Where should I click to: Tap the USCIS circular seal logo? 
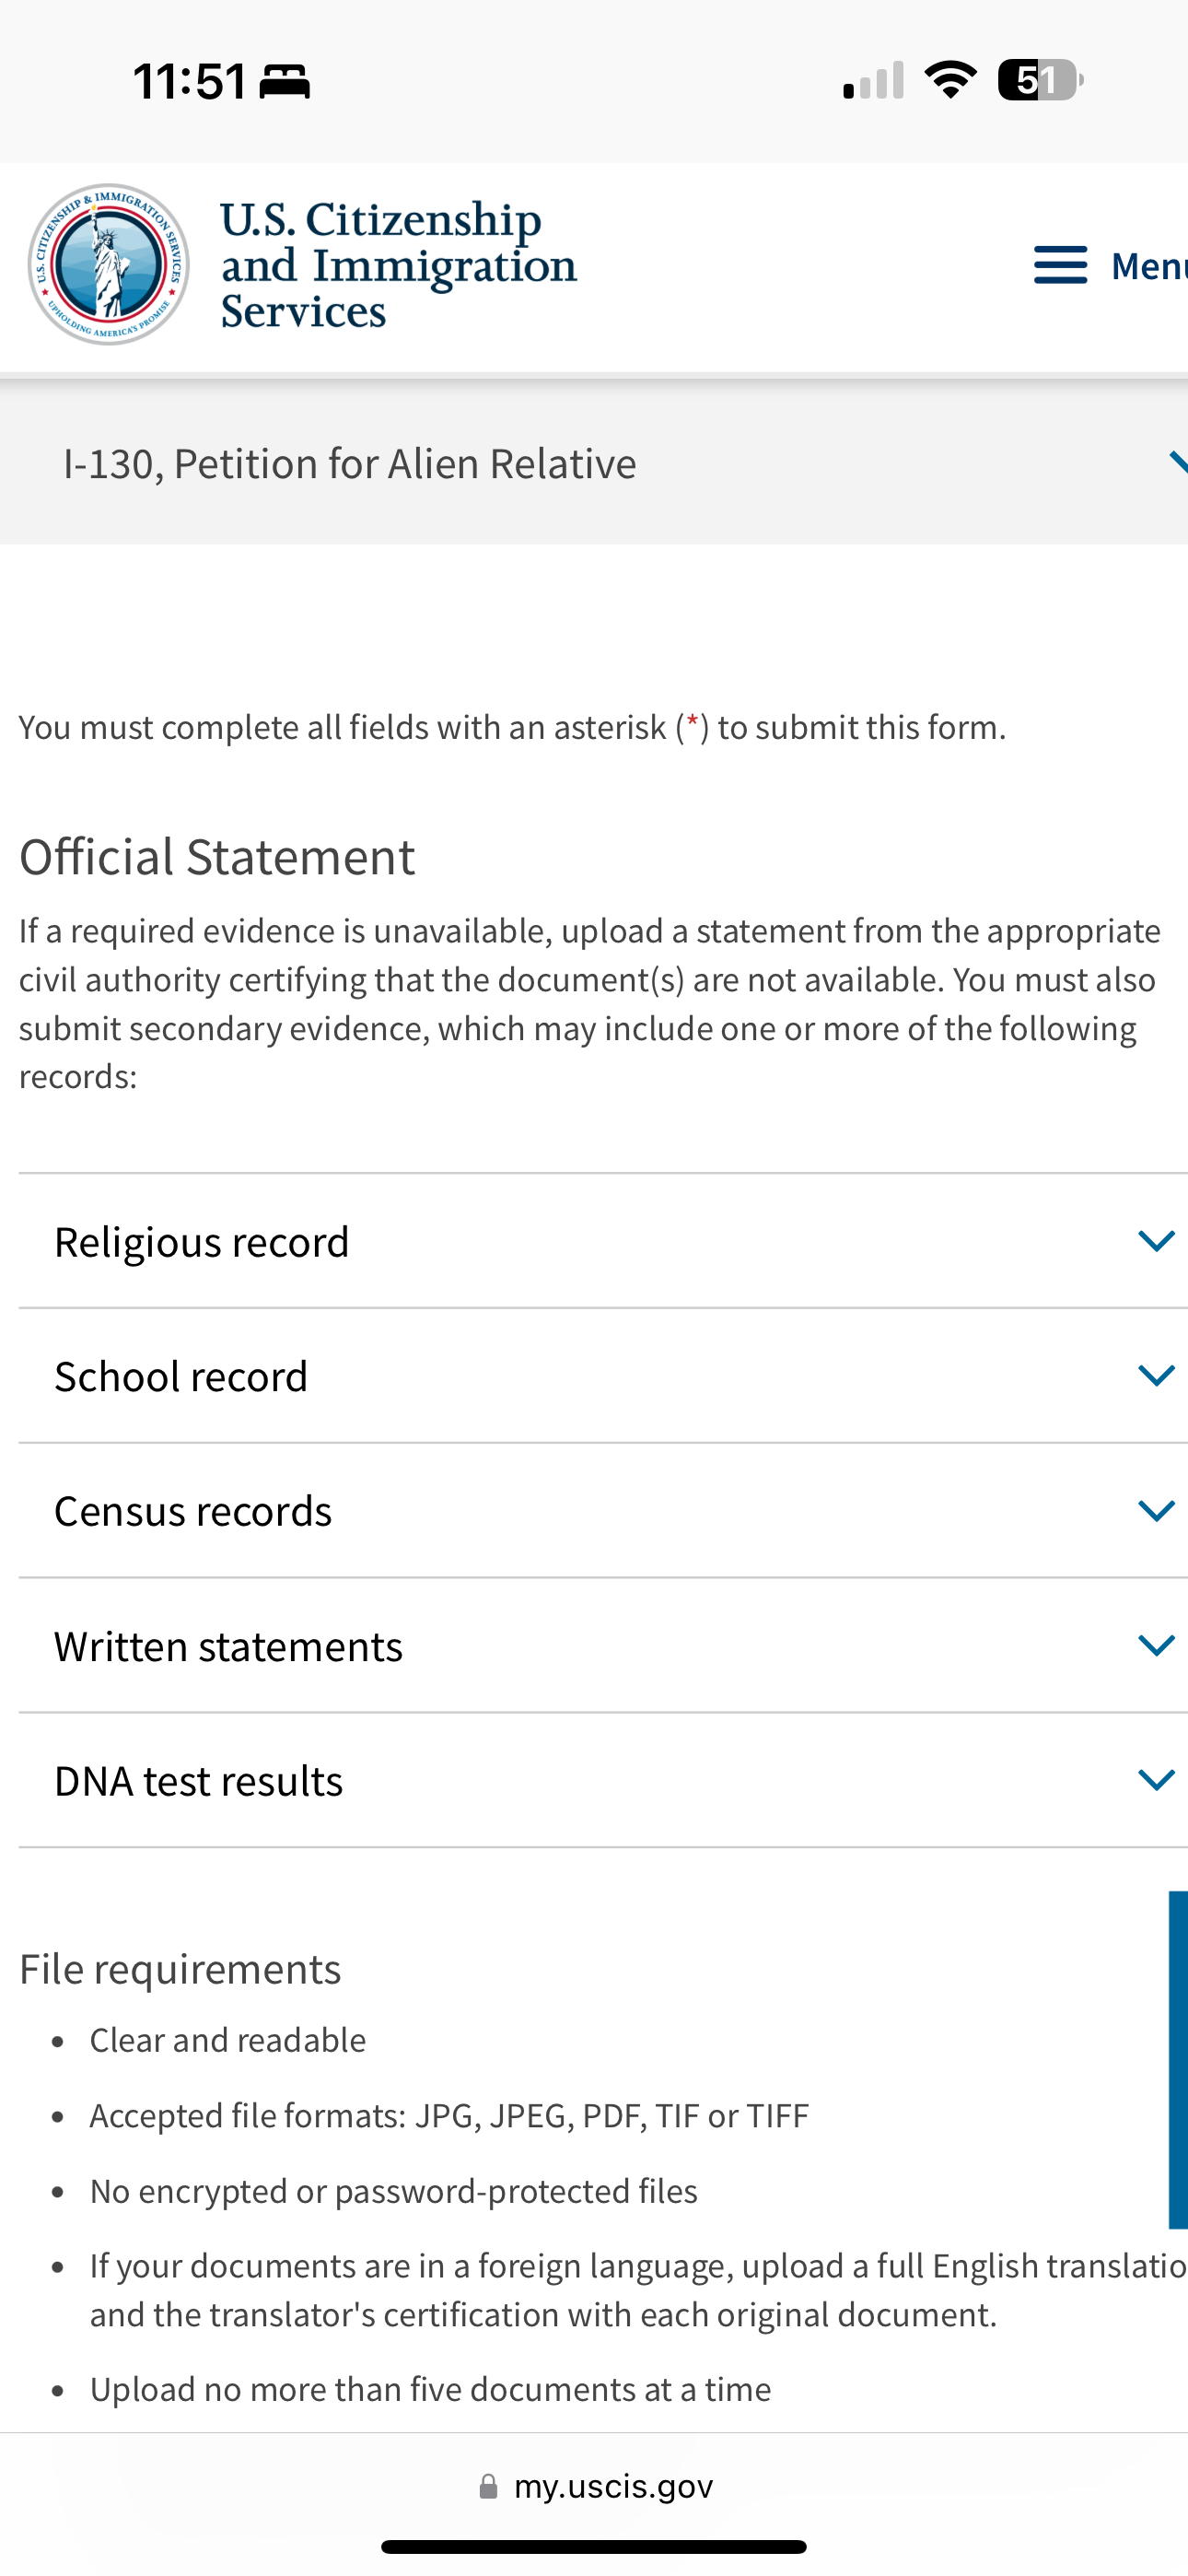point(109,264)
